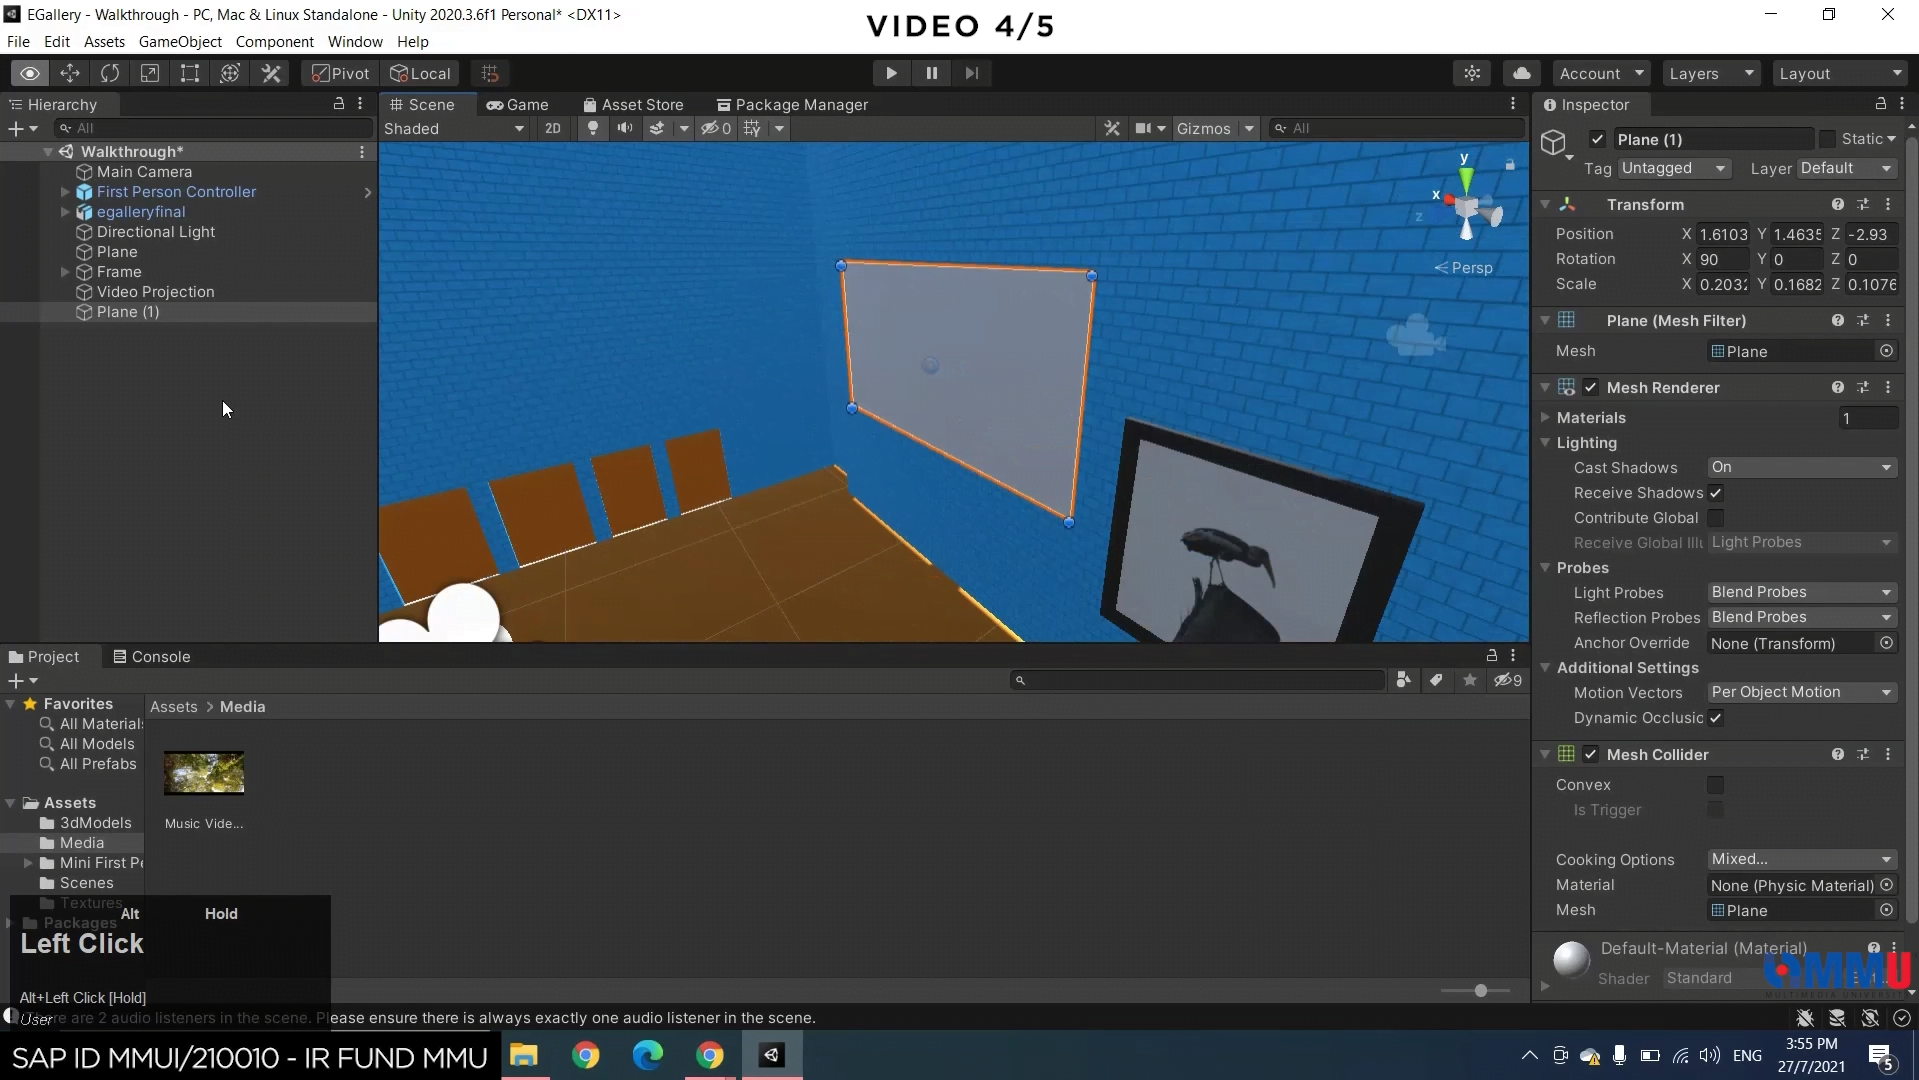Enable the Static checkbox for Plane (1)
Image resolution: width=1919 pixels, height=1080 pixels.
pos(1827,139)
